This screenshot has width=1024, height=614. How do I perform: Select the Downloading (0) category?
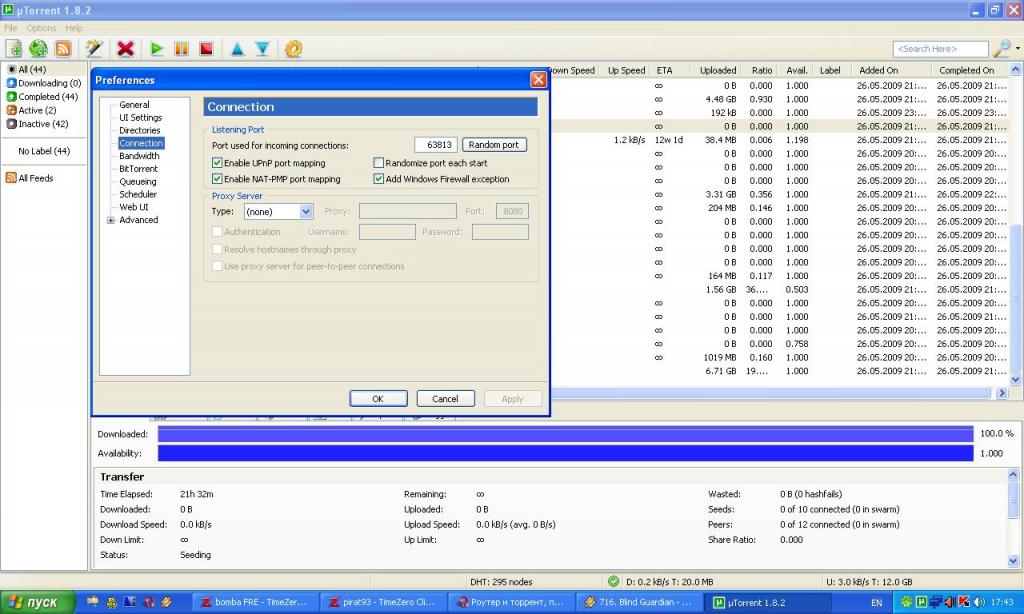click(x=44, y=83)
